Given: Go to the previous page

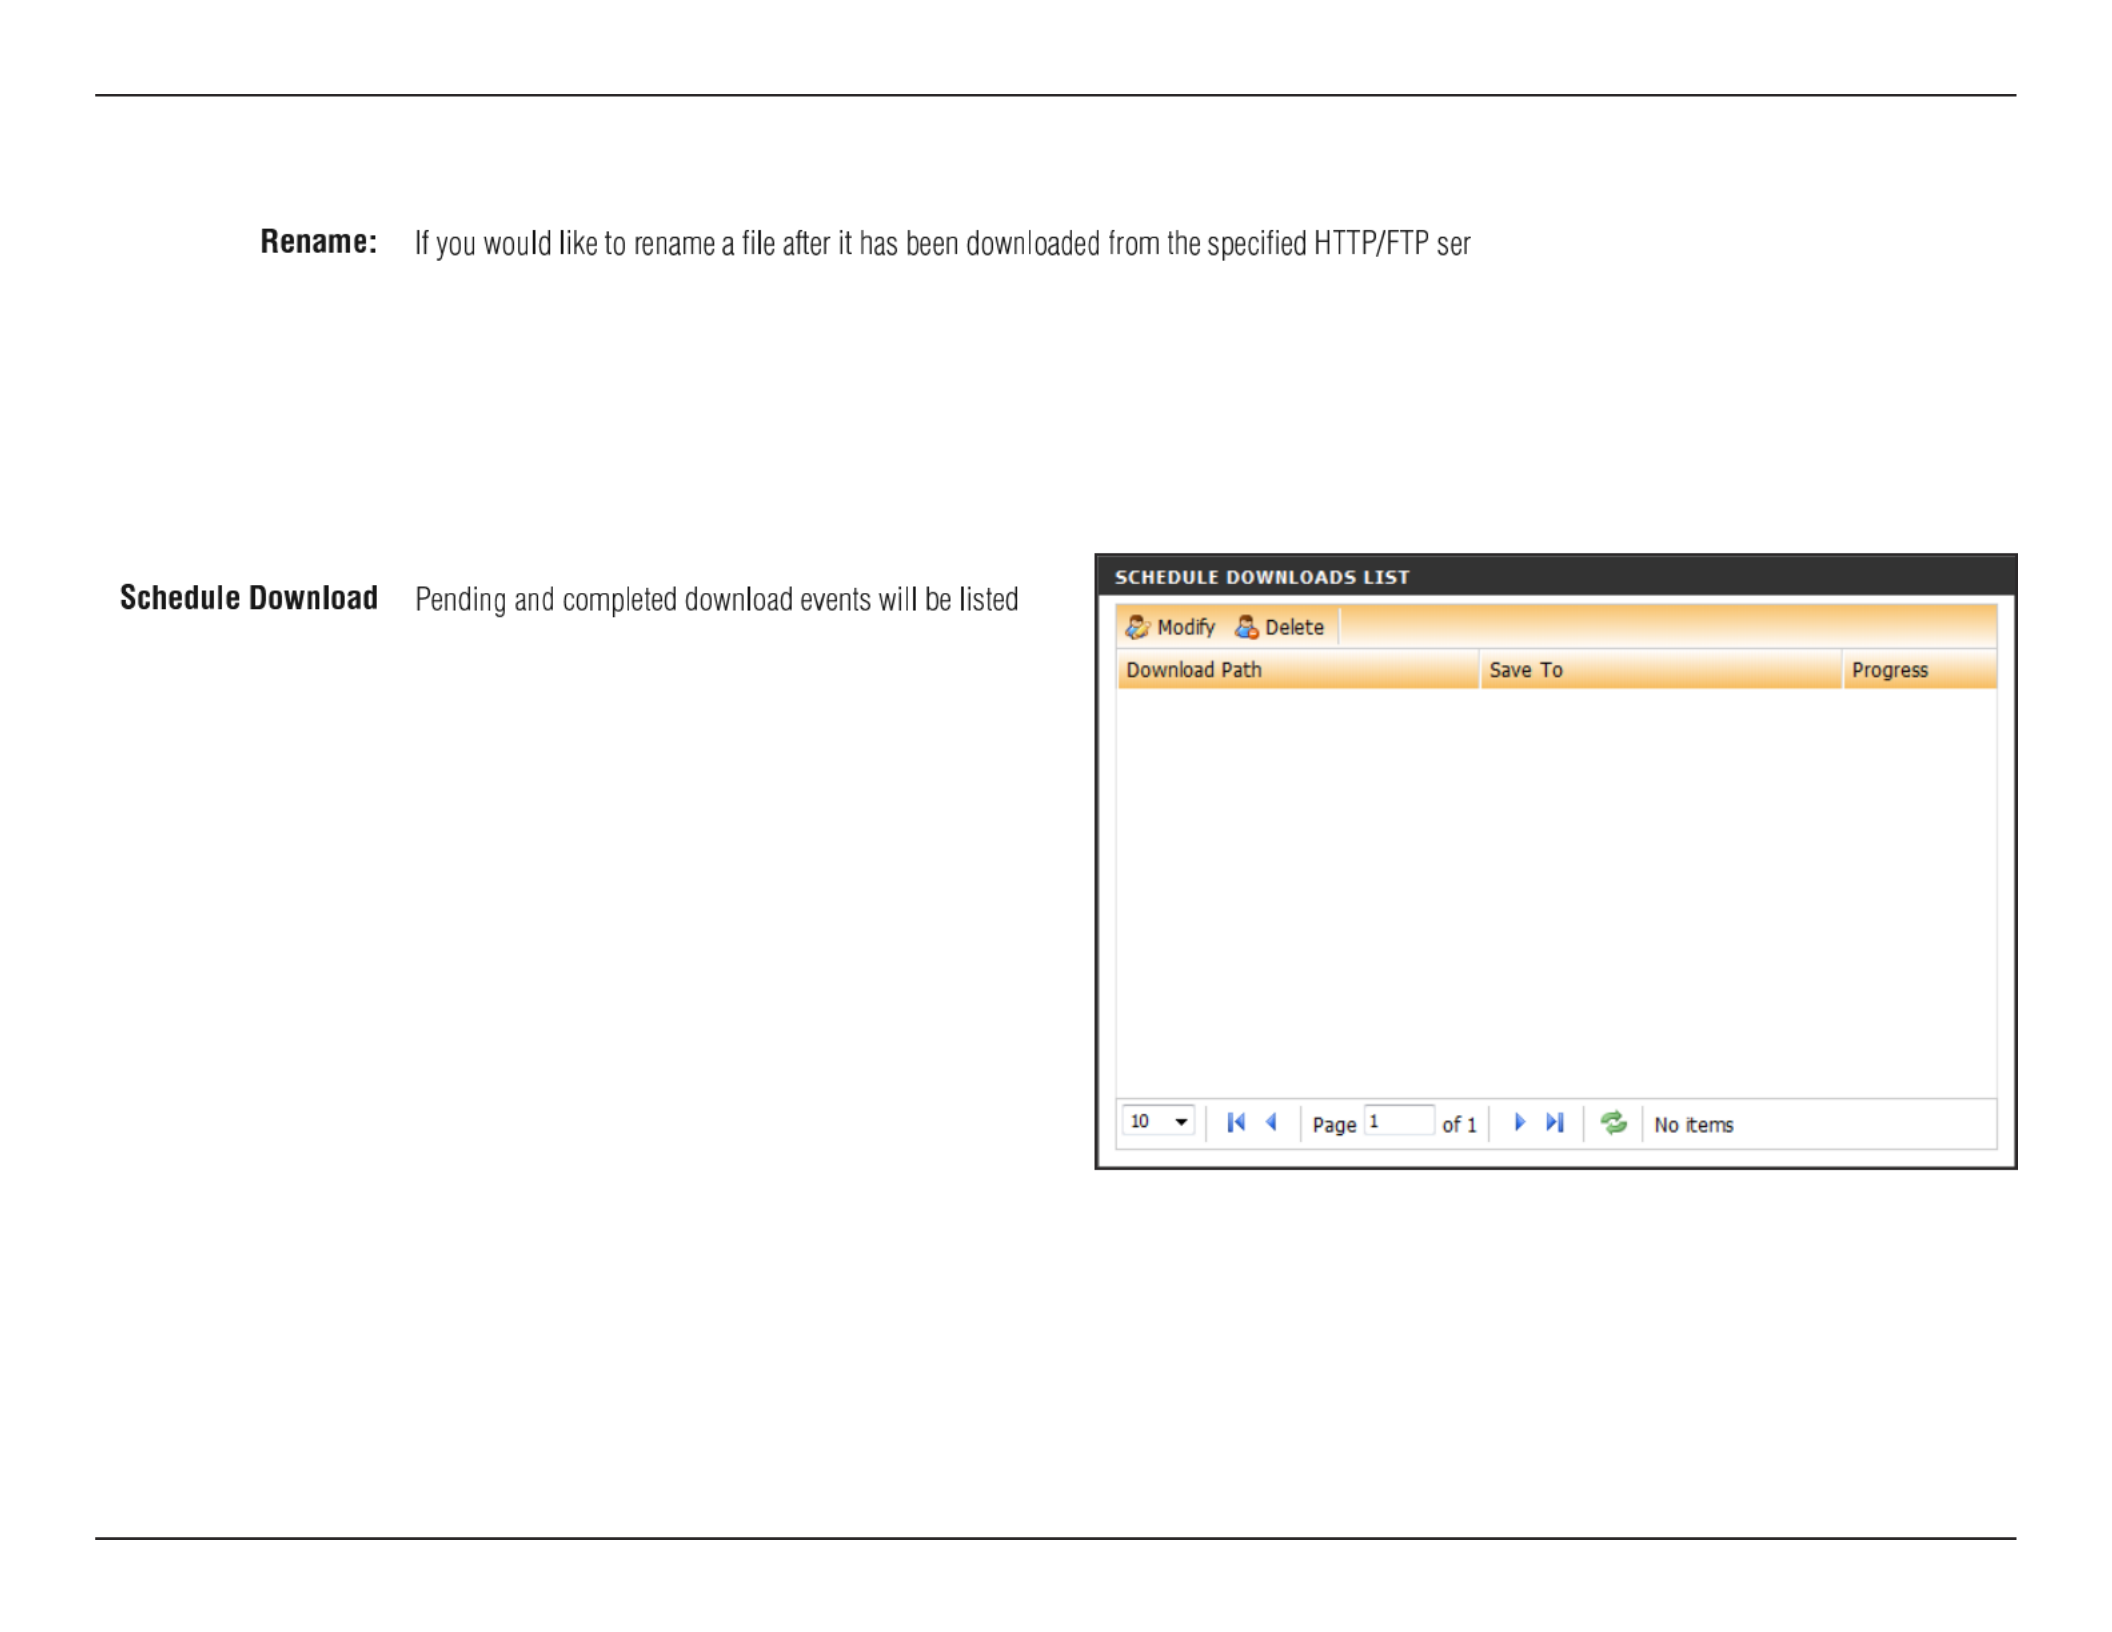Looking at the screenshot, I should pos(1271,1122).
